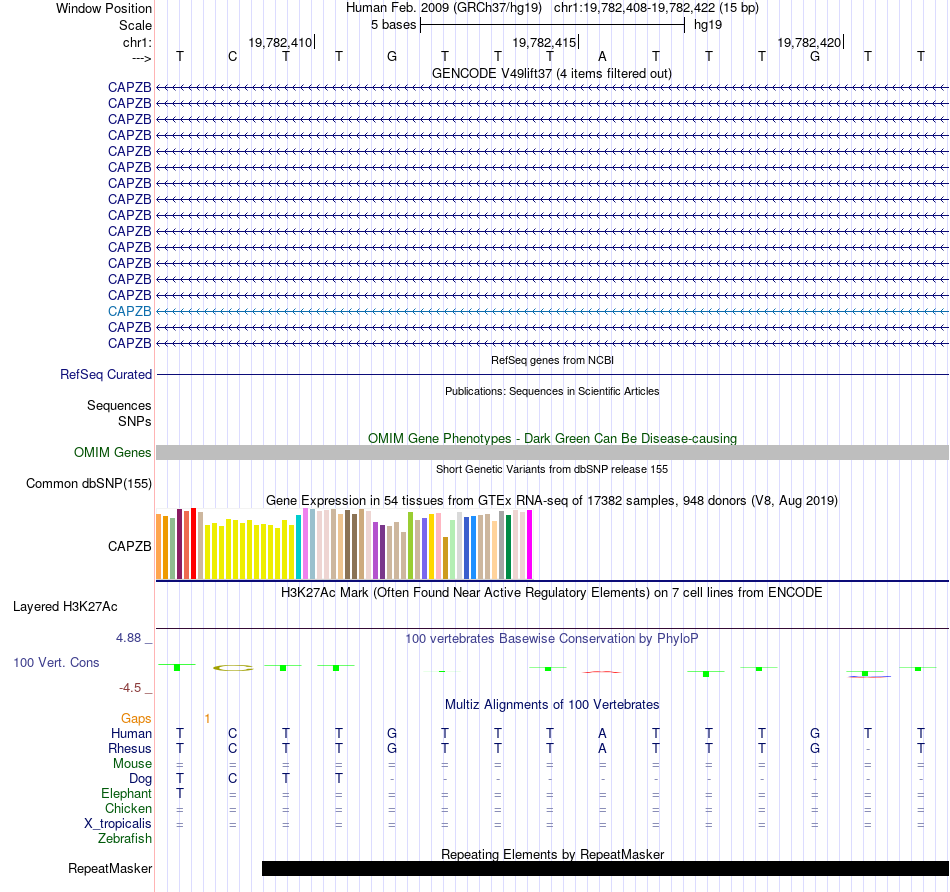Click the C base in the chr1 ruler row

233,56
